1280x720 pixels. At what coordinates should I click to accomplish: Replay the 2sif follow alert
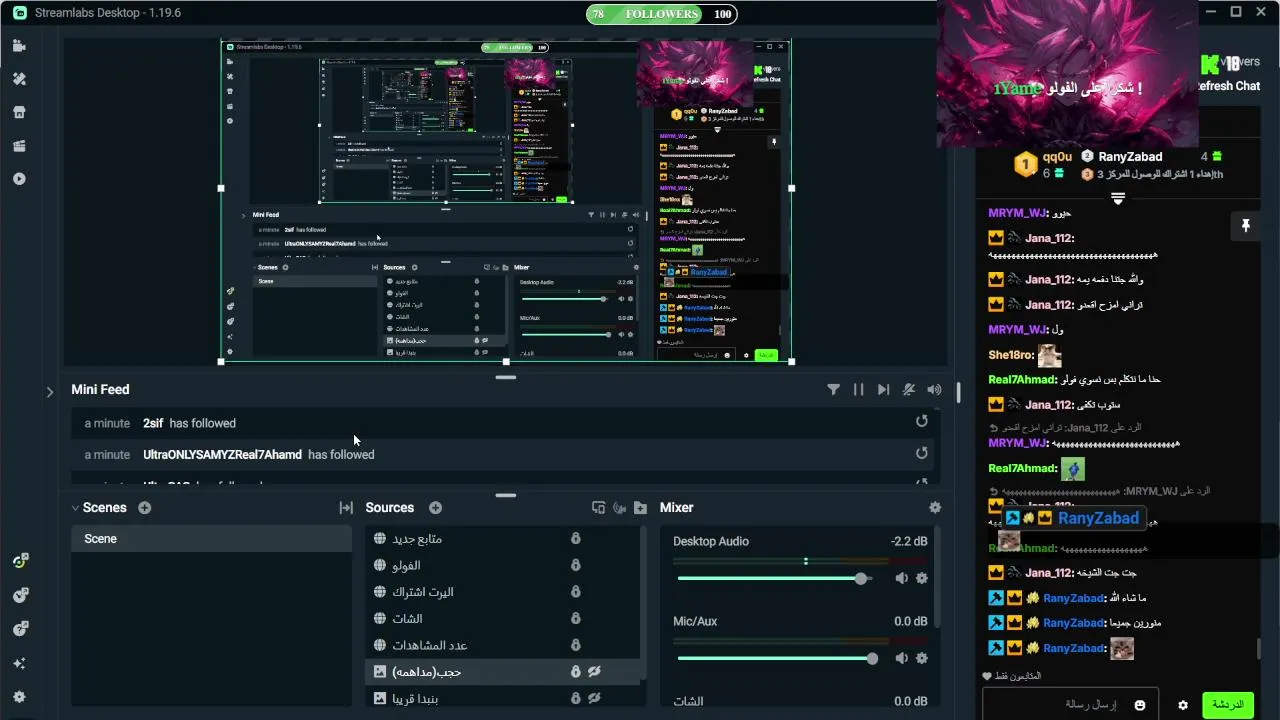pyautogui.click(x=922, y=422)
